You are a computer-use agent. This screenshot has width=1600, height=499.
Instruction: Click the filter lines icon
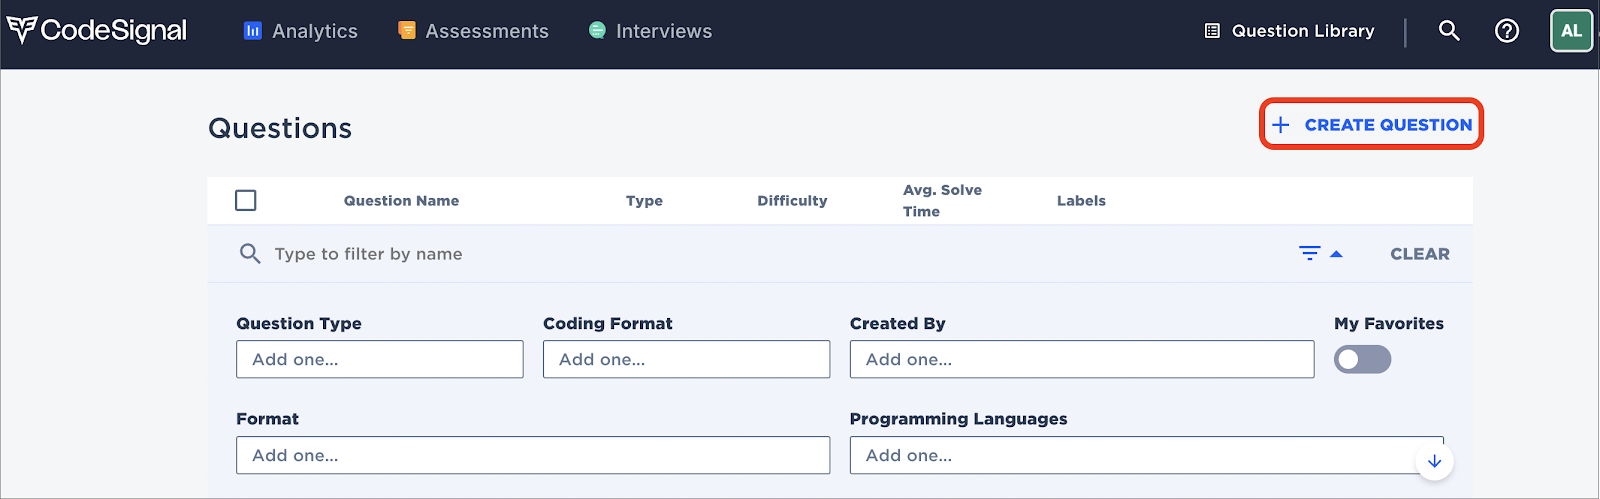click(1310, 253)
